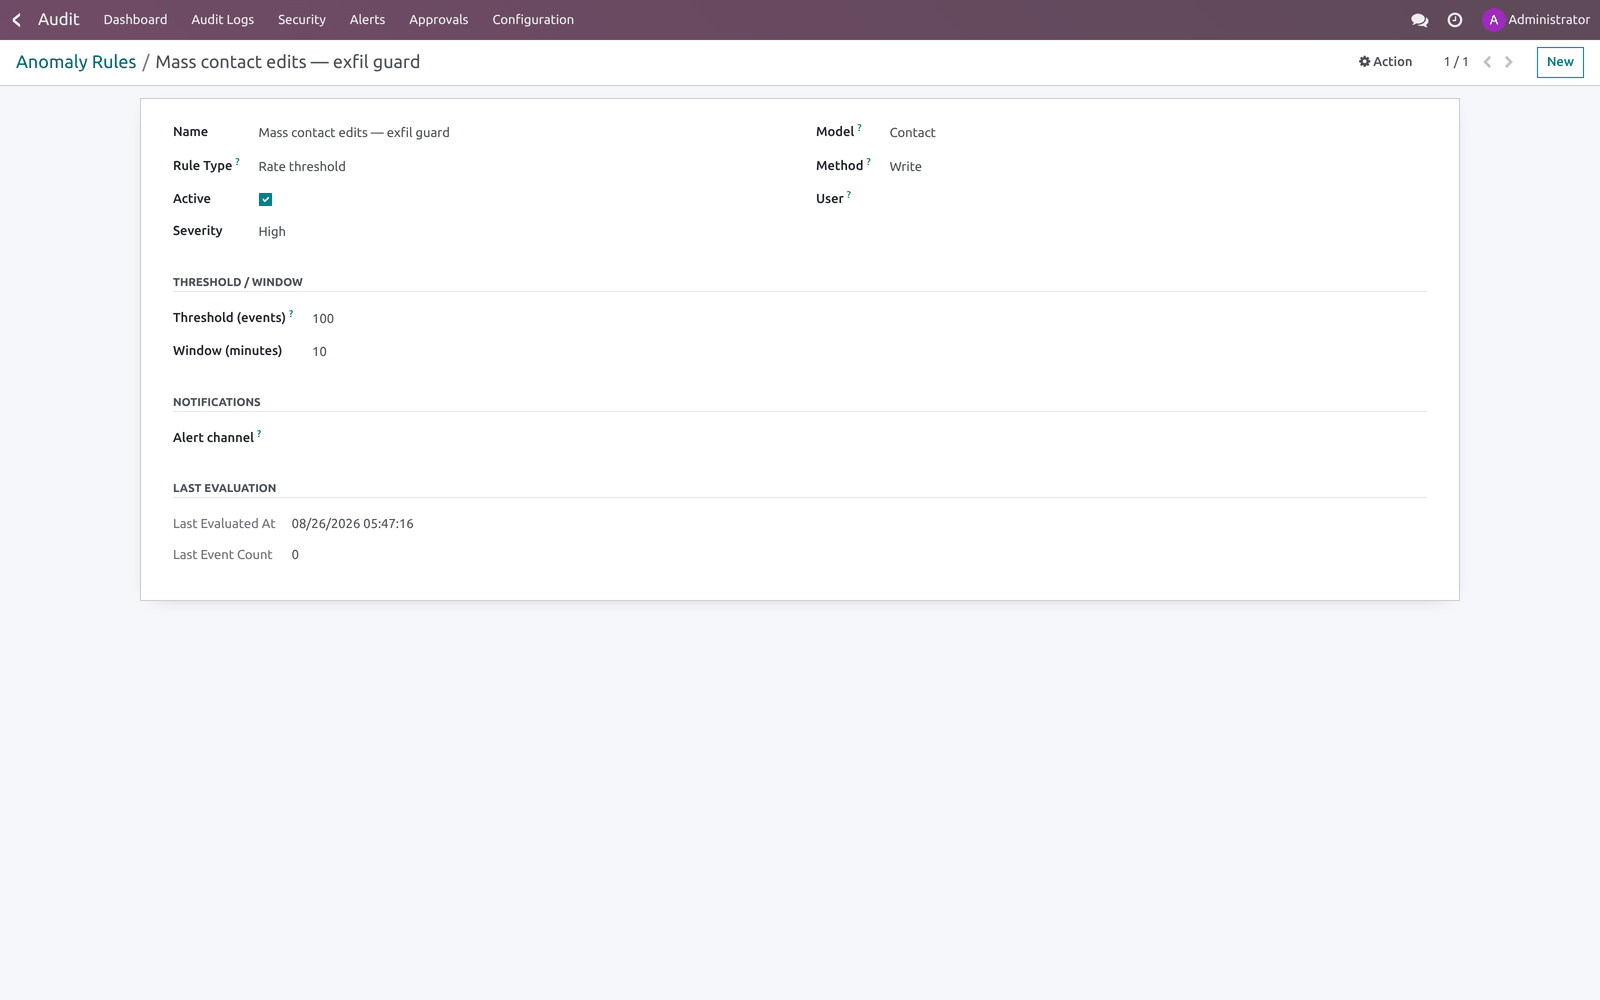Edit the Window minutes value 10
This screenshot has width=1600, height=1000.
coord(319,351)
